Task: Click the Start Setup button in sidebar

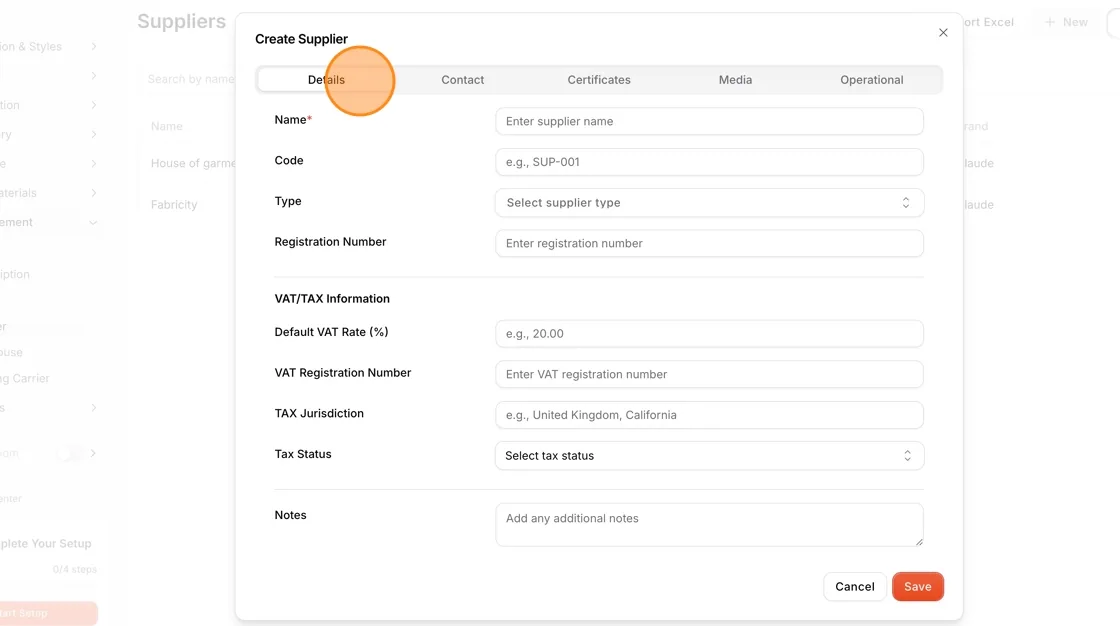Action: pos(47,613)
